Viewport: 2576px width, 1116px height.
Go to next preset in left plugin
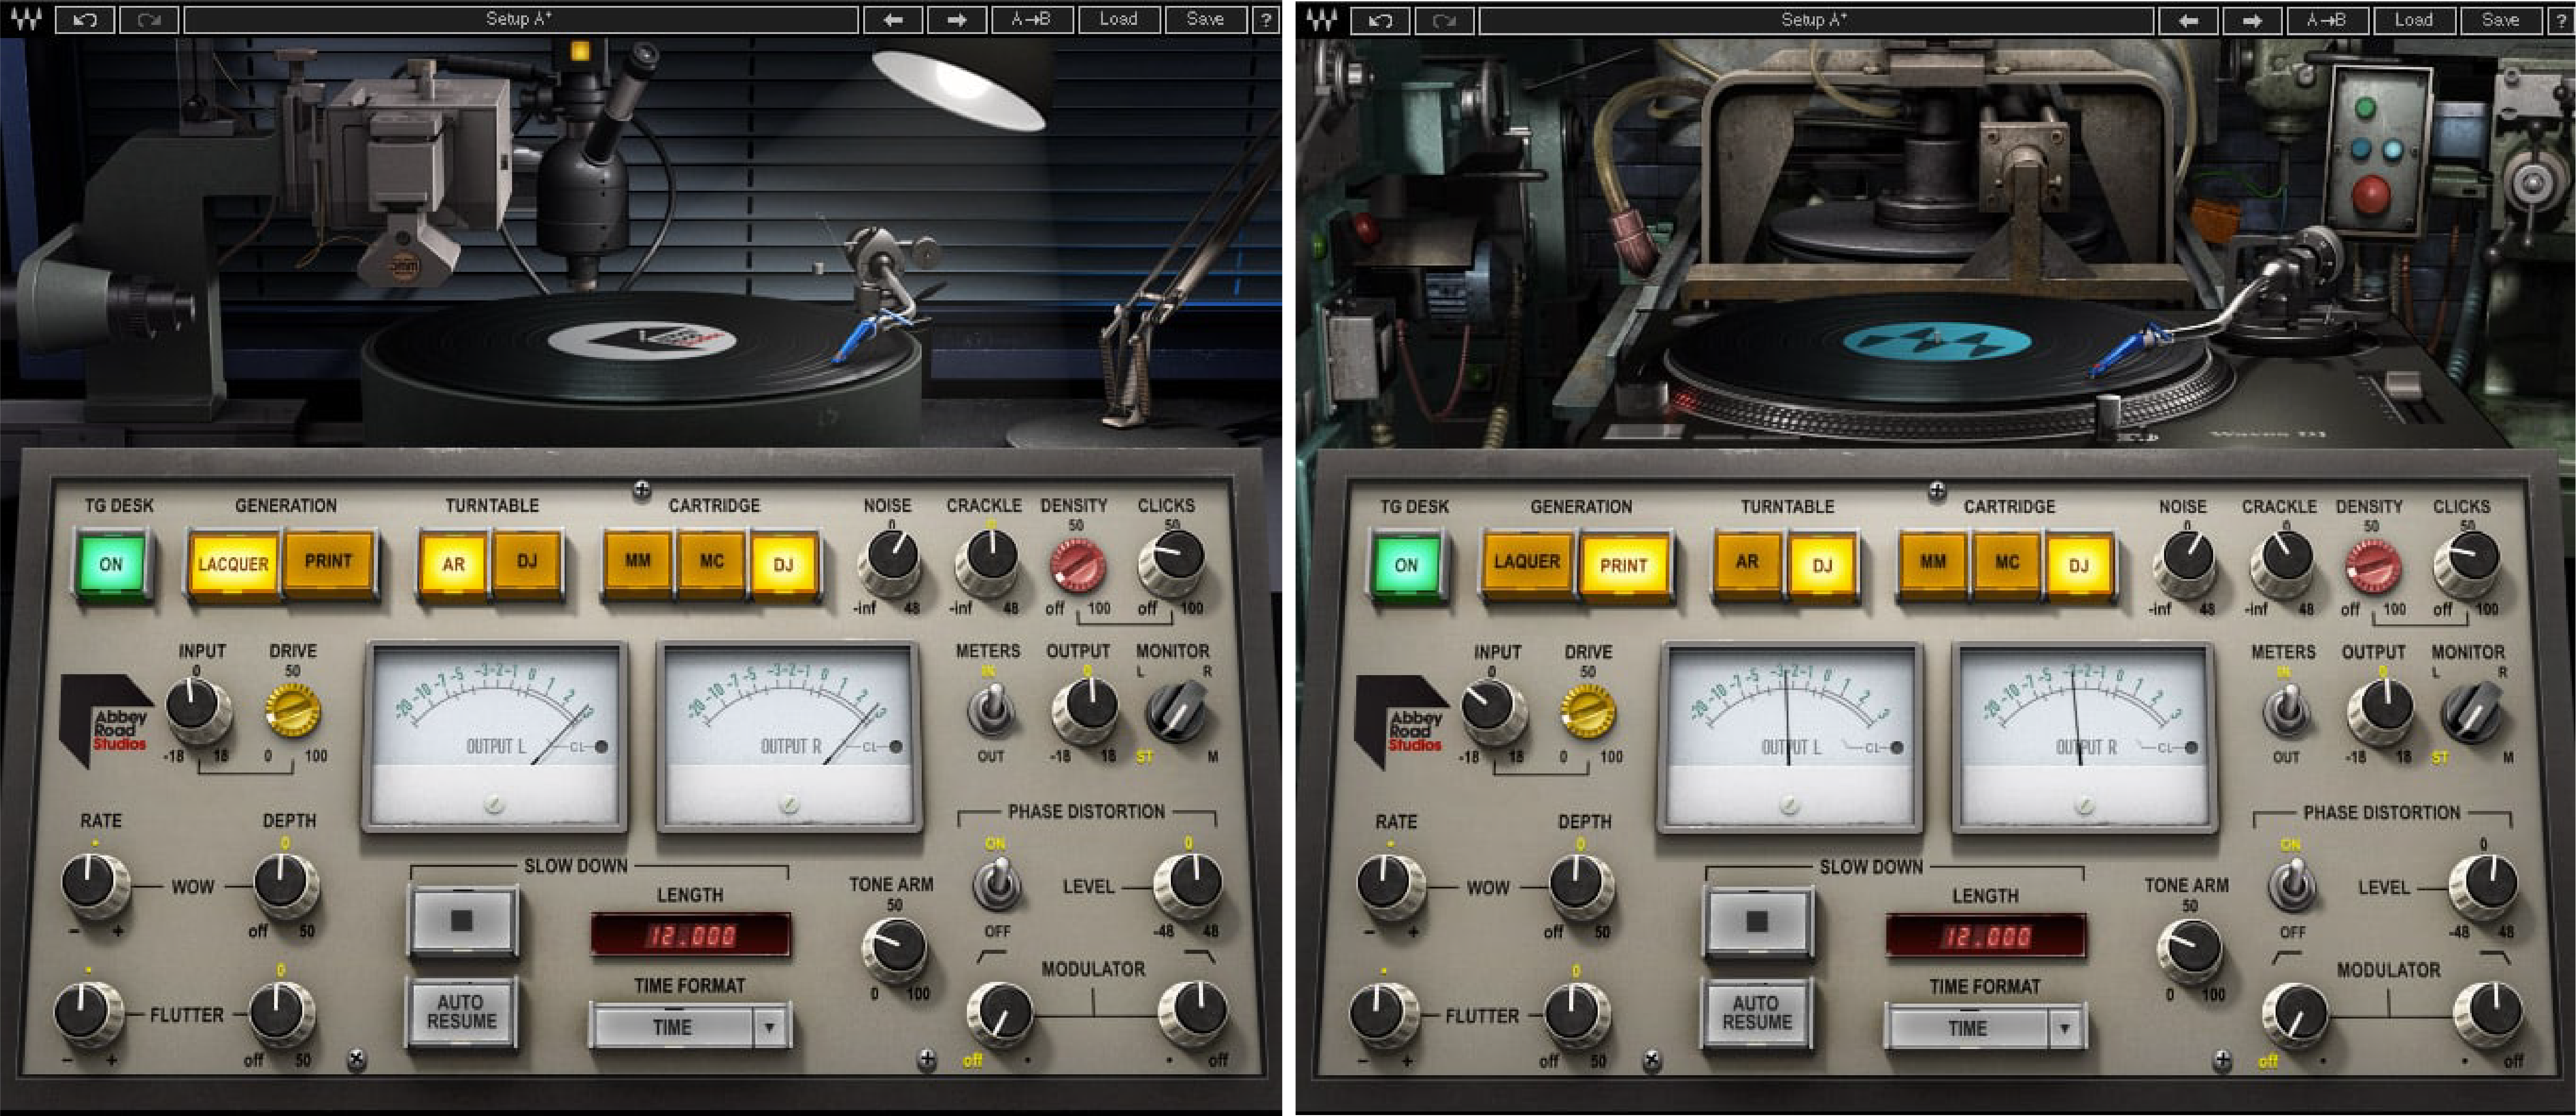[x=957, y=19]
